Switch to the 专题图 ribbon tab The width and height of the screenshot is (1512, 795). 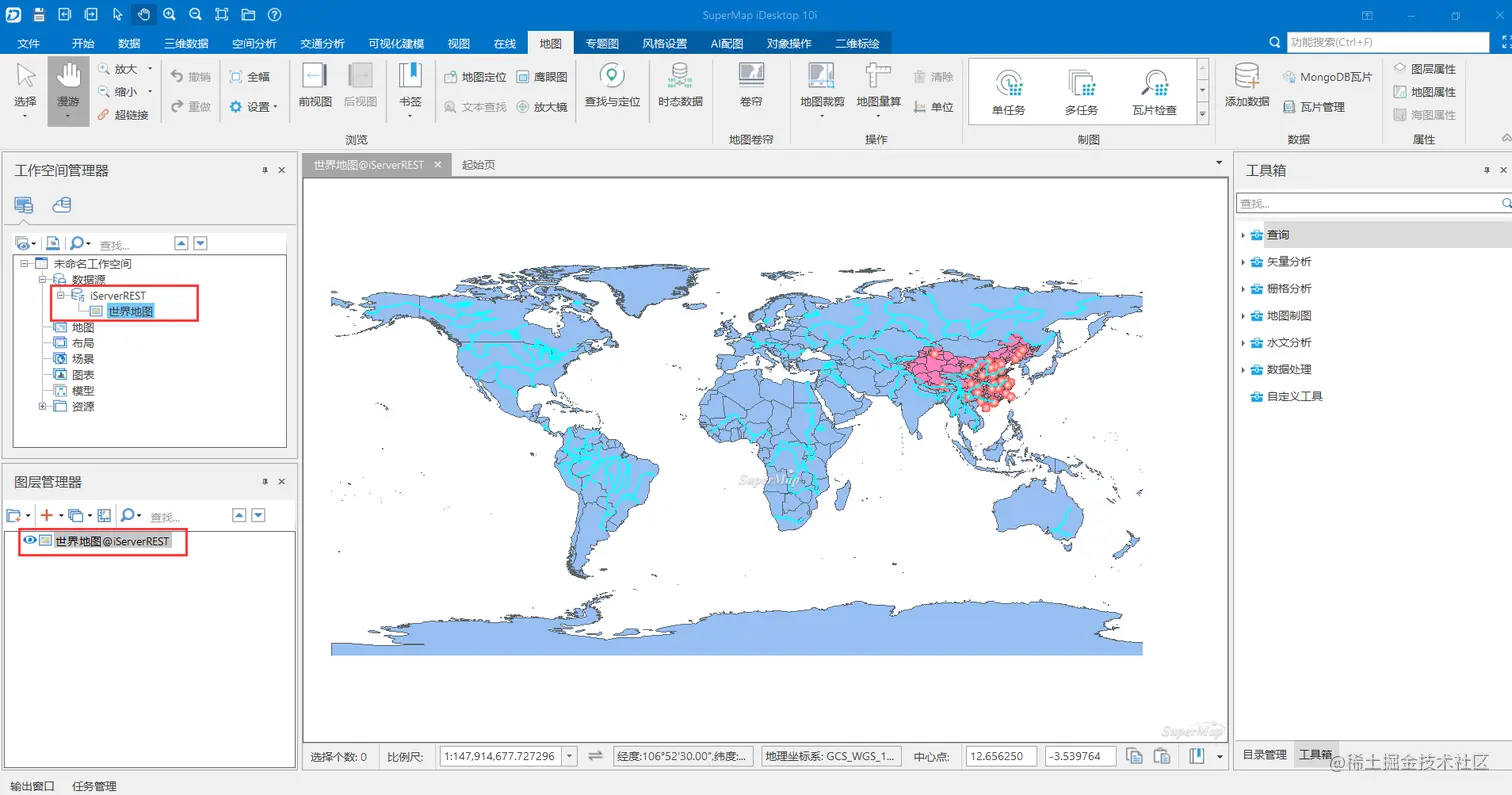[602, 44]
